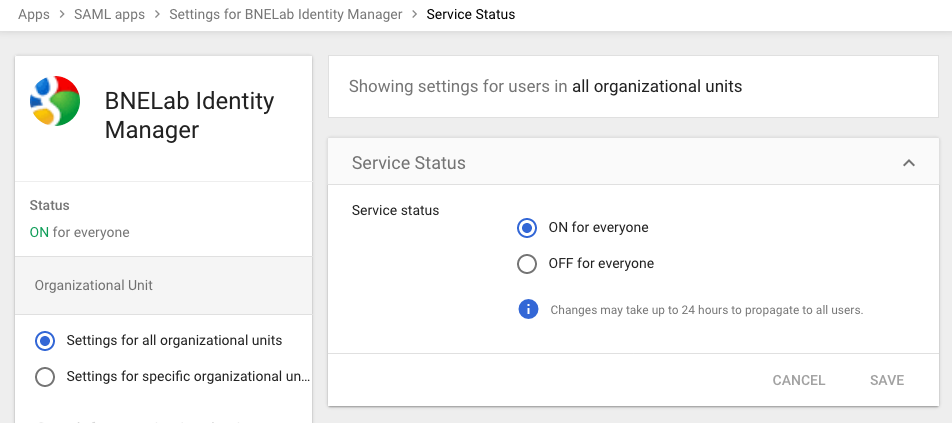This screenshot has height=423, width=952.
Task: Click the 'Service status' field label
Action: coord(395,211)
